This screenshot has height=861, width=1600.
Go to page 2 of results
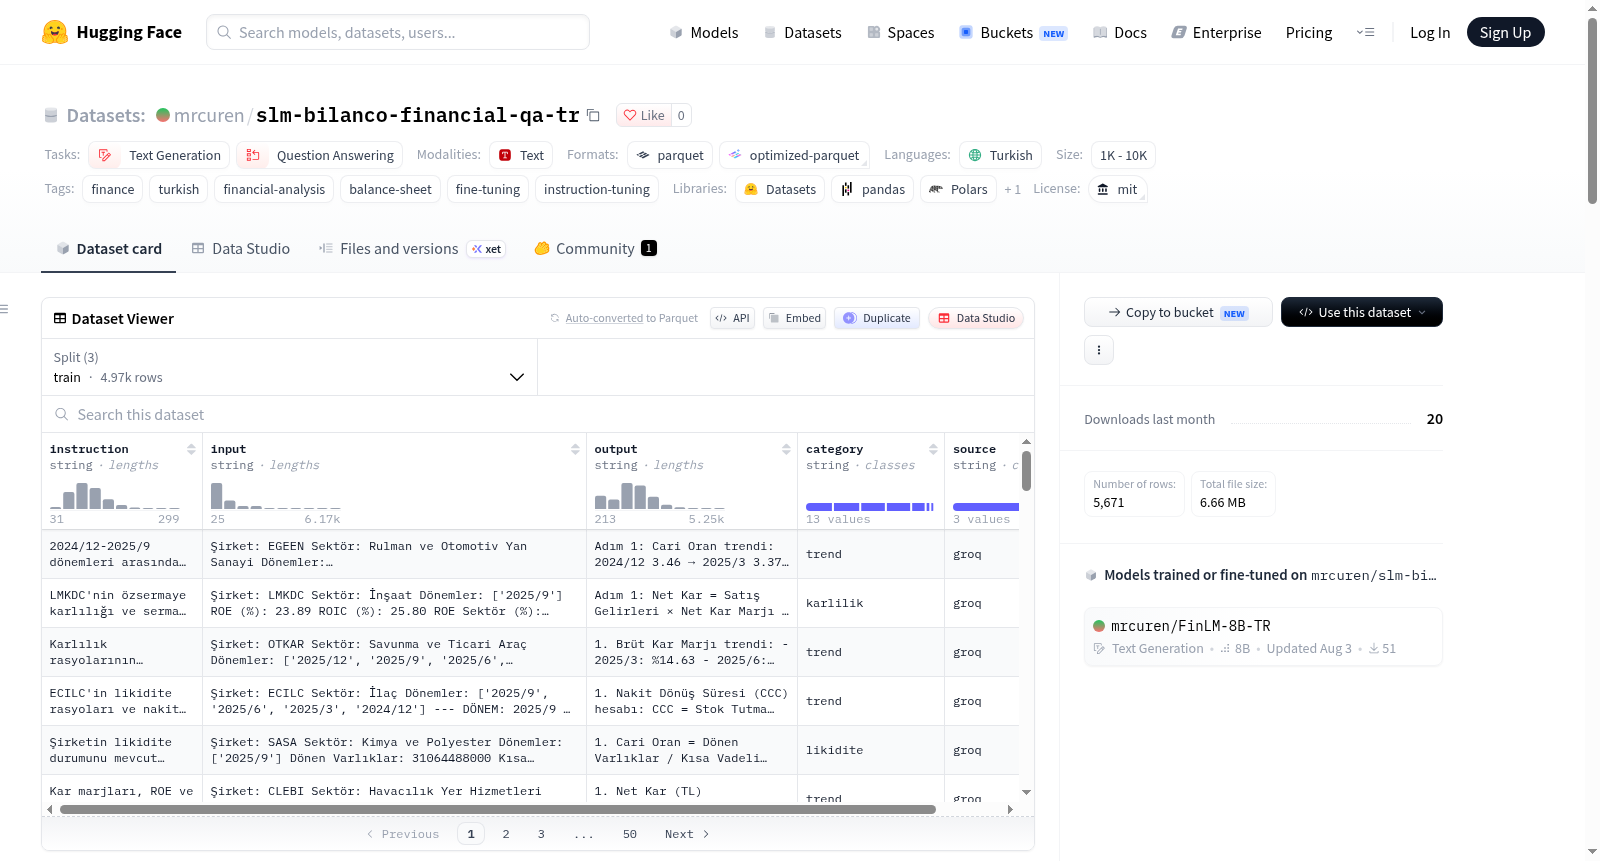point(506,834)
